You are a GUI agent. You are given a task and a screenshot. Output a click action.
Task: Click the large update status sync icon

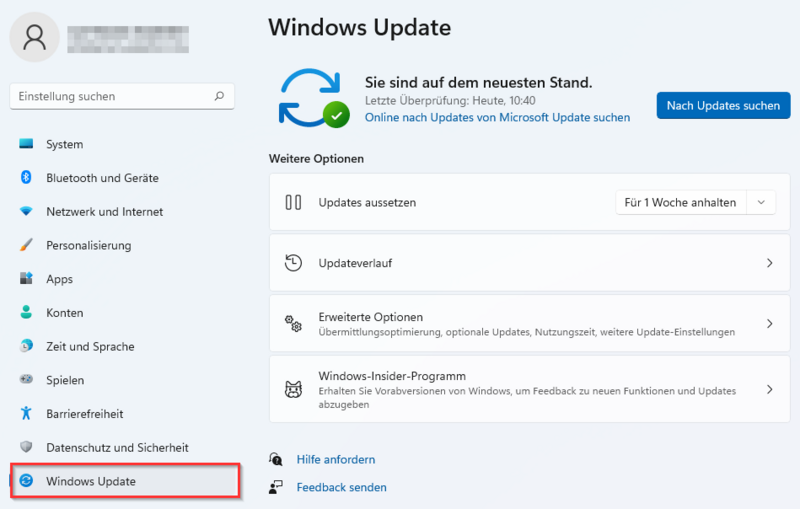(x=313, y=98)
